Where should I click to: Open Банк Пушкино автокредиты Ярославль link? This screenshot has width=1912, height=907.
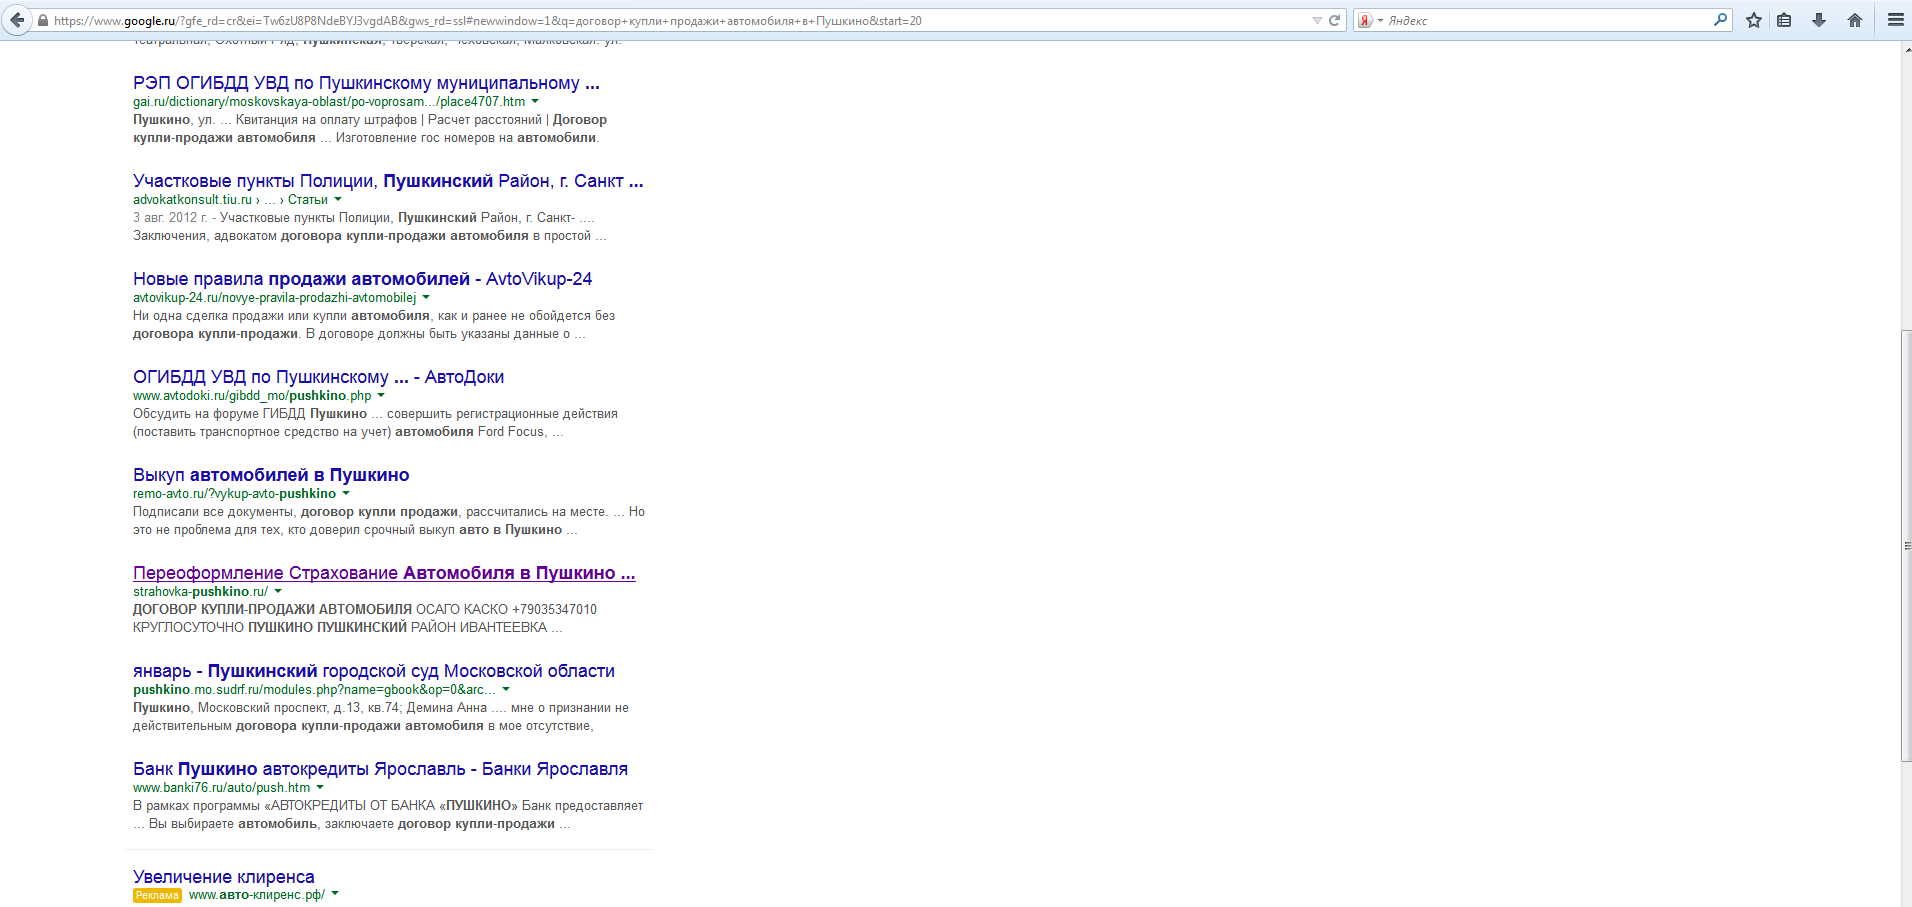380,769
